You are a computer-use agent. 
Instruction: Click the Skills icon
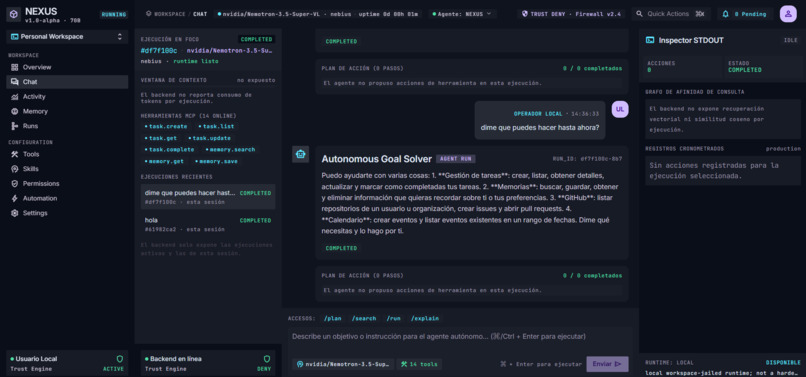click(x=14, y=169)
